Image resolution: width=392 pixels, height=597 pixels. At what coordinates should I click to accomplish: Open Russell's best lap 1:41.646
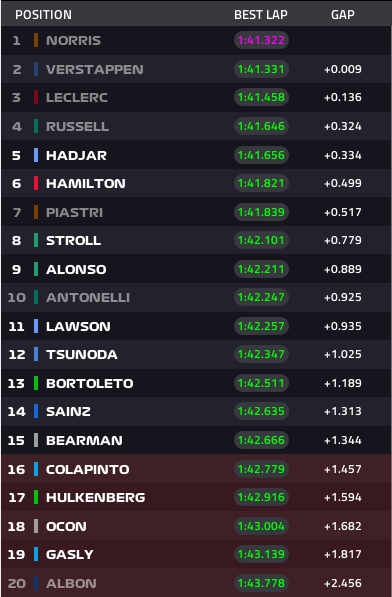[261, 126]
